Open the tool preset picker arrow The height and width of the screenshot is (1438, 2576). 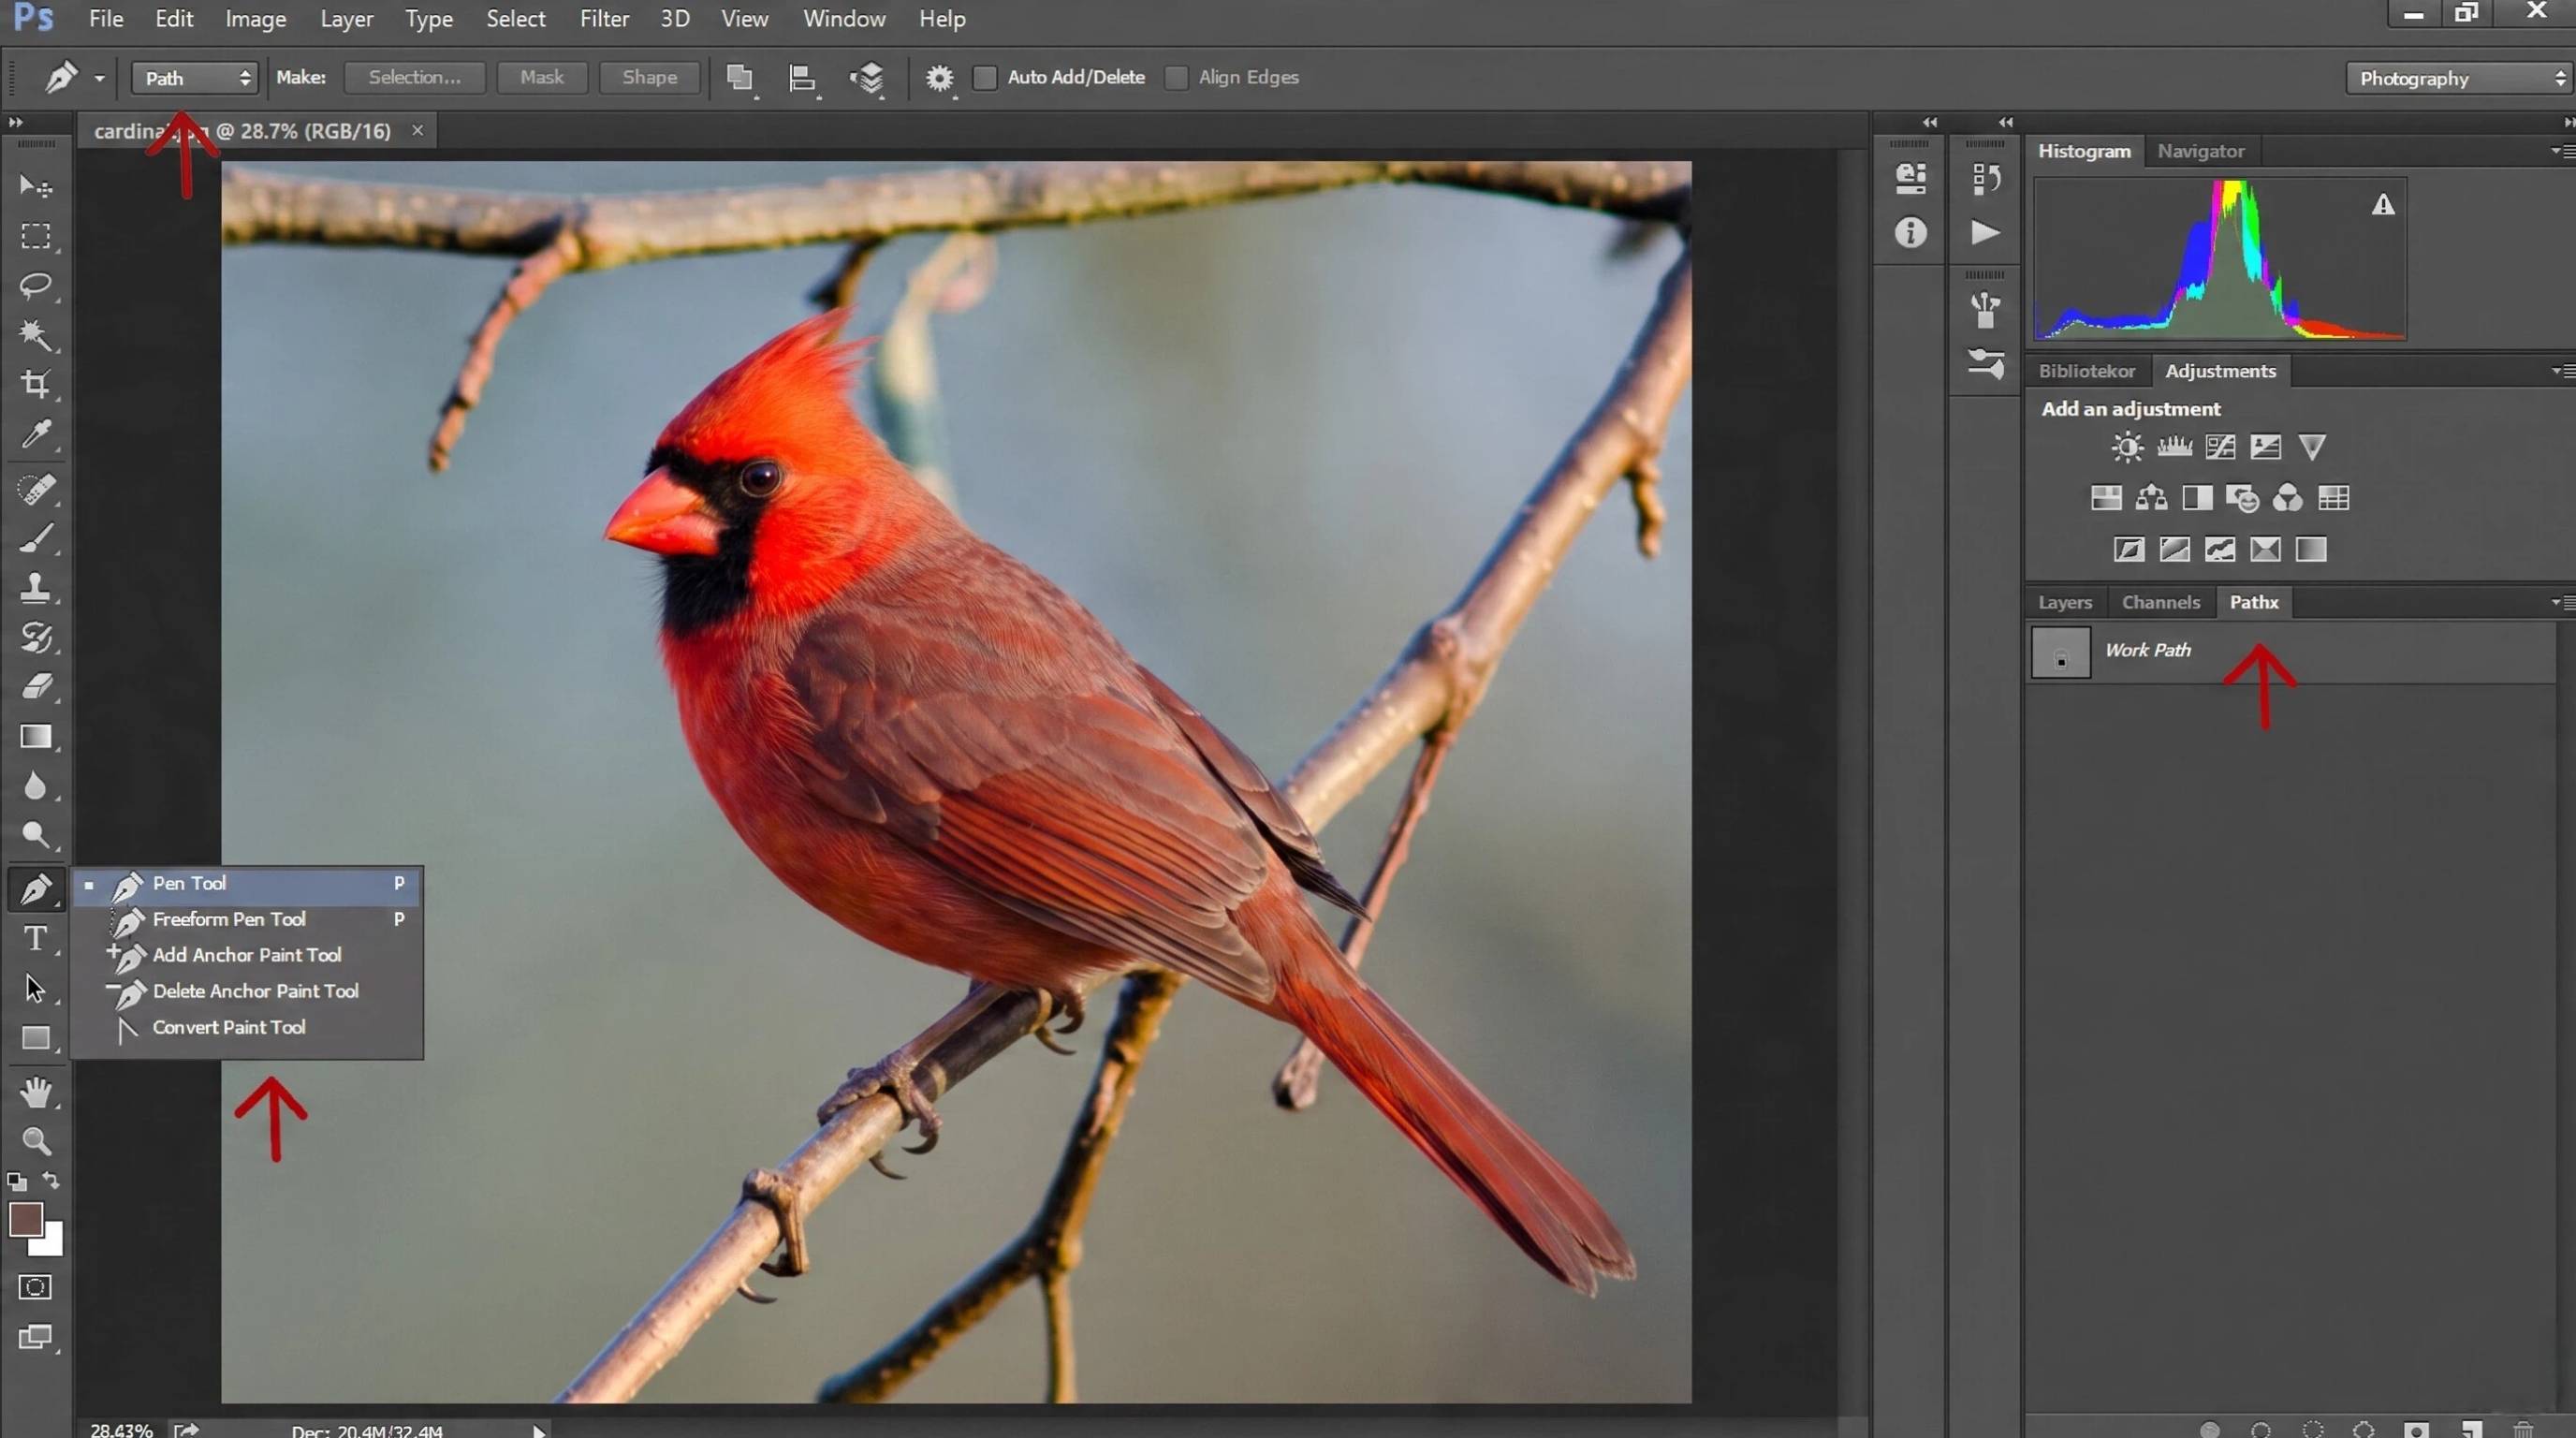(99, 78)
